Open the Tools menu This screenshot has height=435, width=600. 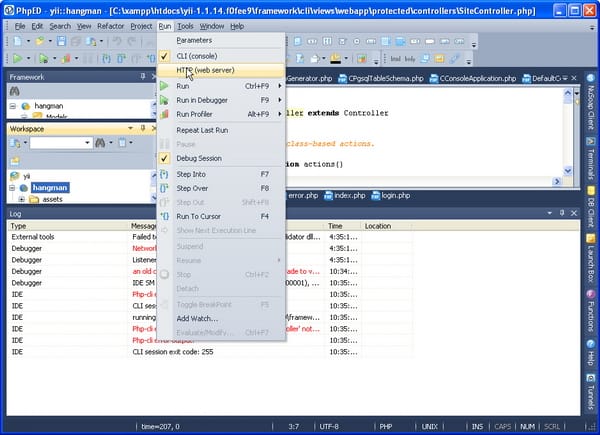click(186, 26)
